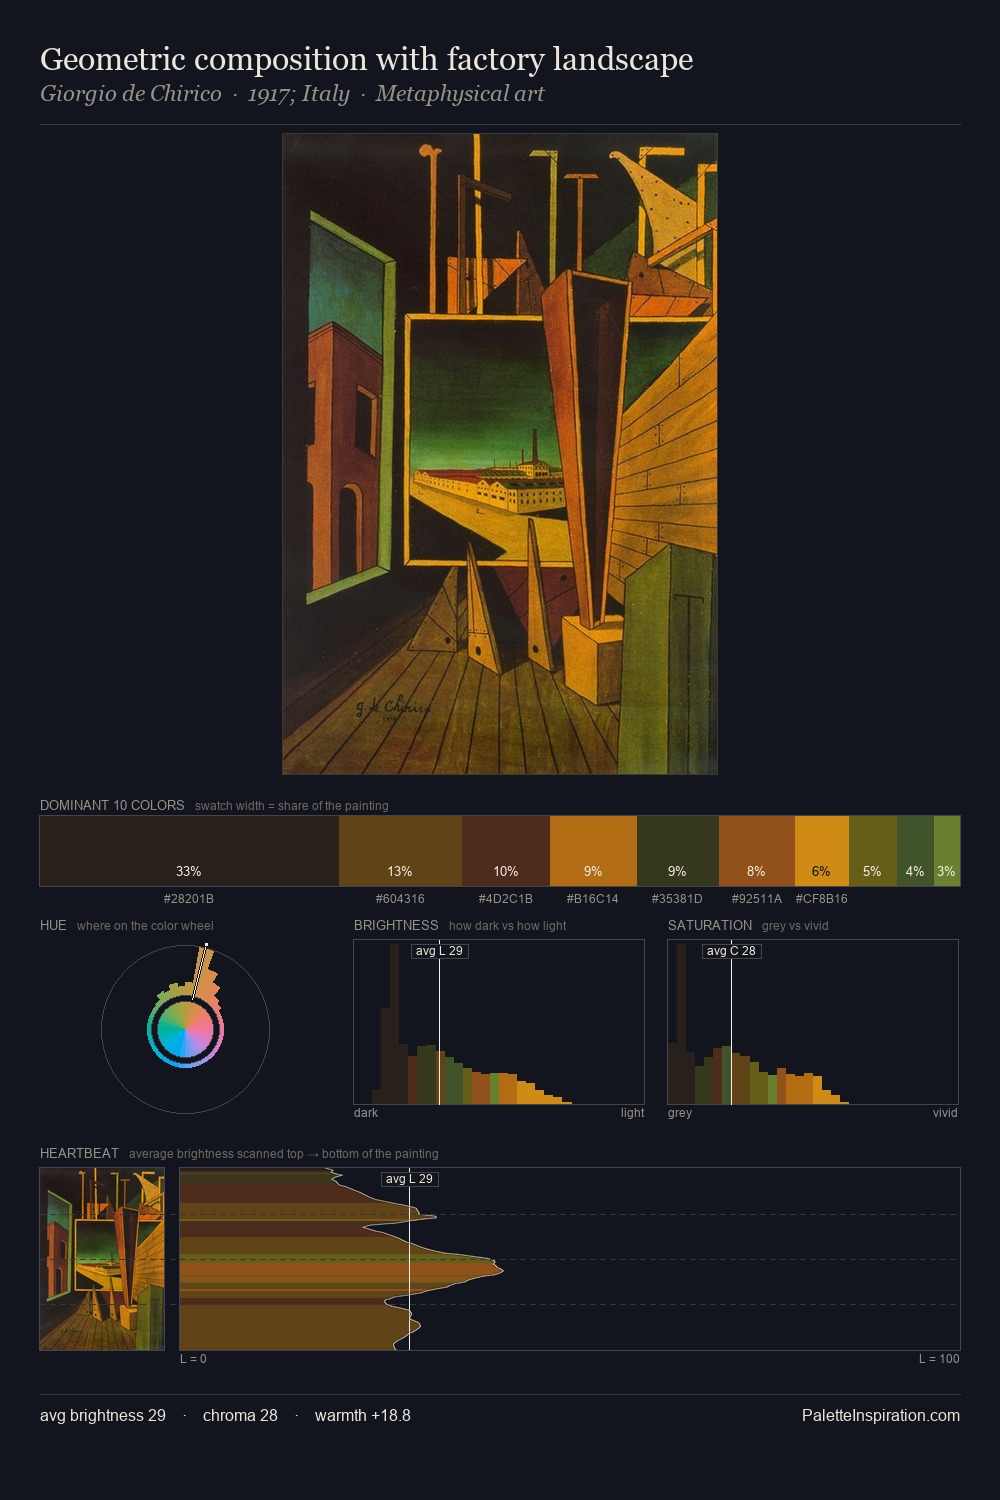
Task: Click the 'dark' brightness axis label
Action: pyautogui.click(x=366, y=1112)
